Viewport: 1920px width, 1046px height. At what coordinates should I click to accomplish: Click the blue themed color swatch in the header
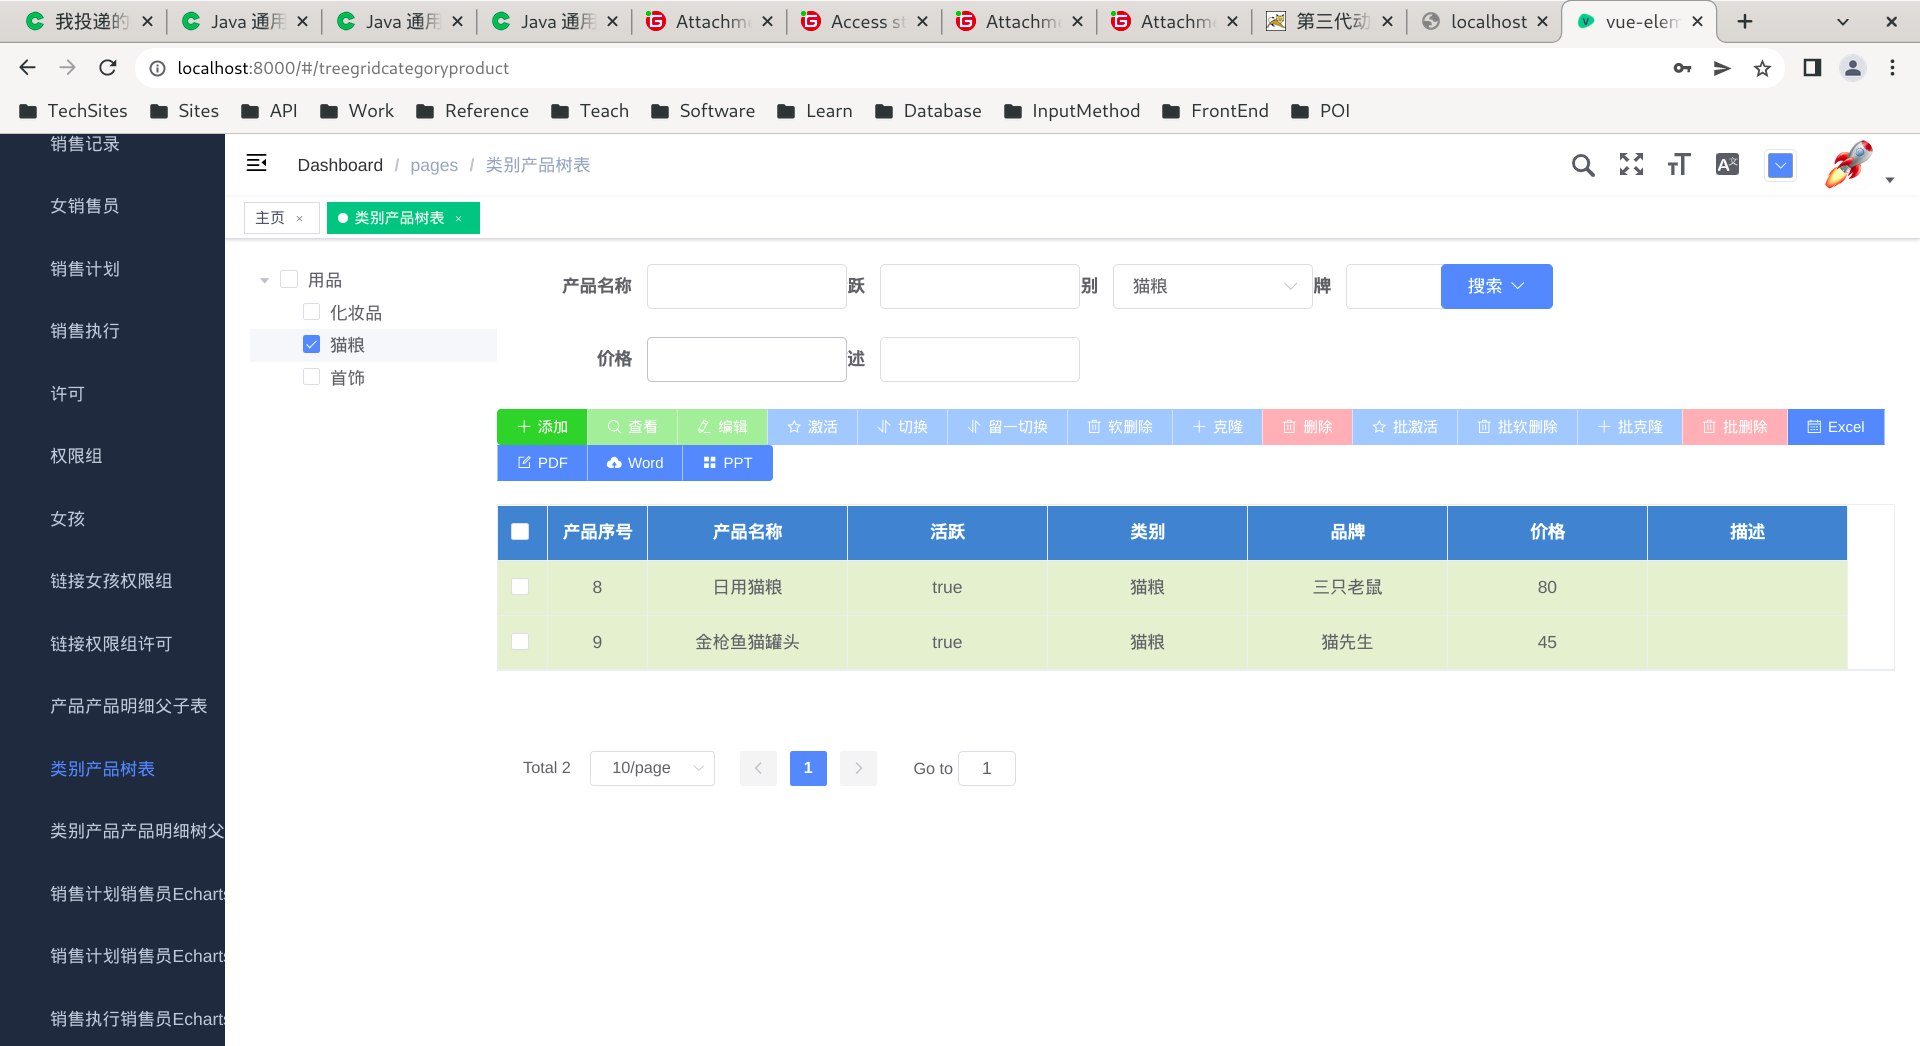[1780, 164]
